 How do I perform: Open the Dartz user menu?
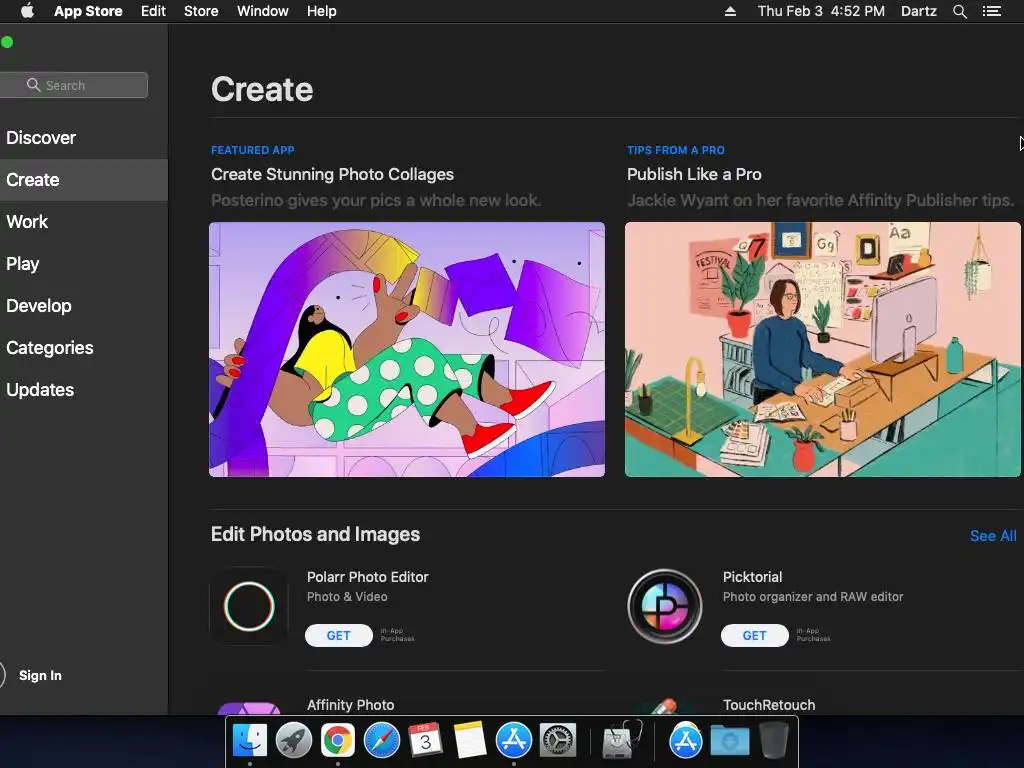pos(919,11)
